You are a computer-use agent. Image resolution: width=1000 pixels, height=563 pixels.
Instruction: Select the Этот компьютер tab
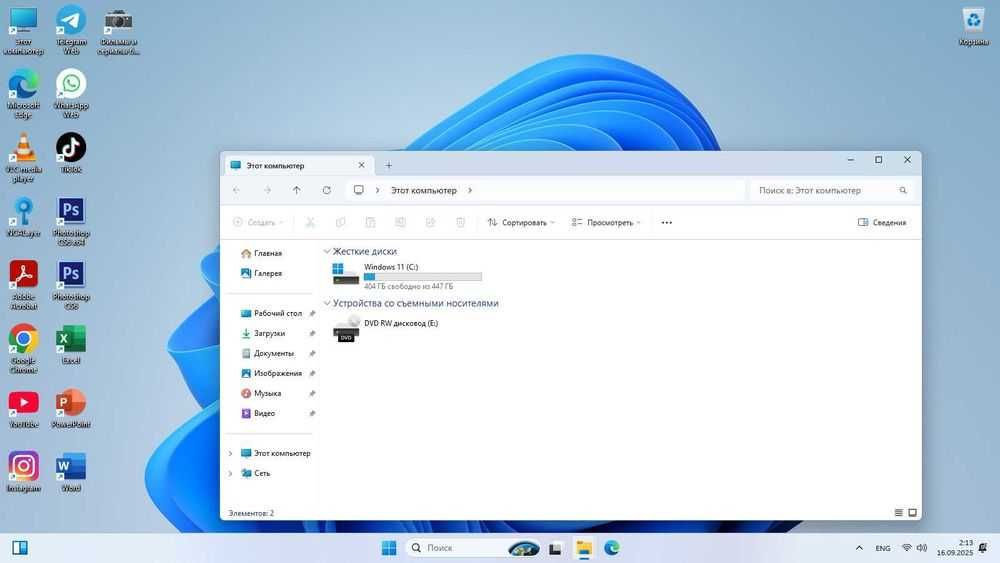[298, 165]
